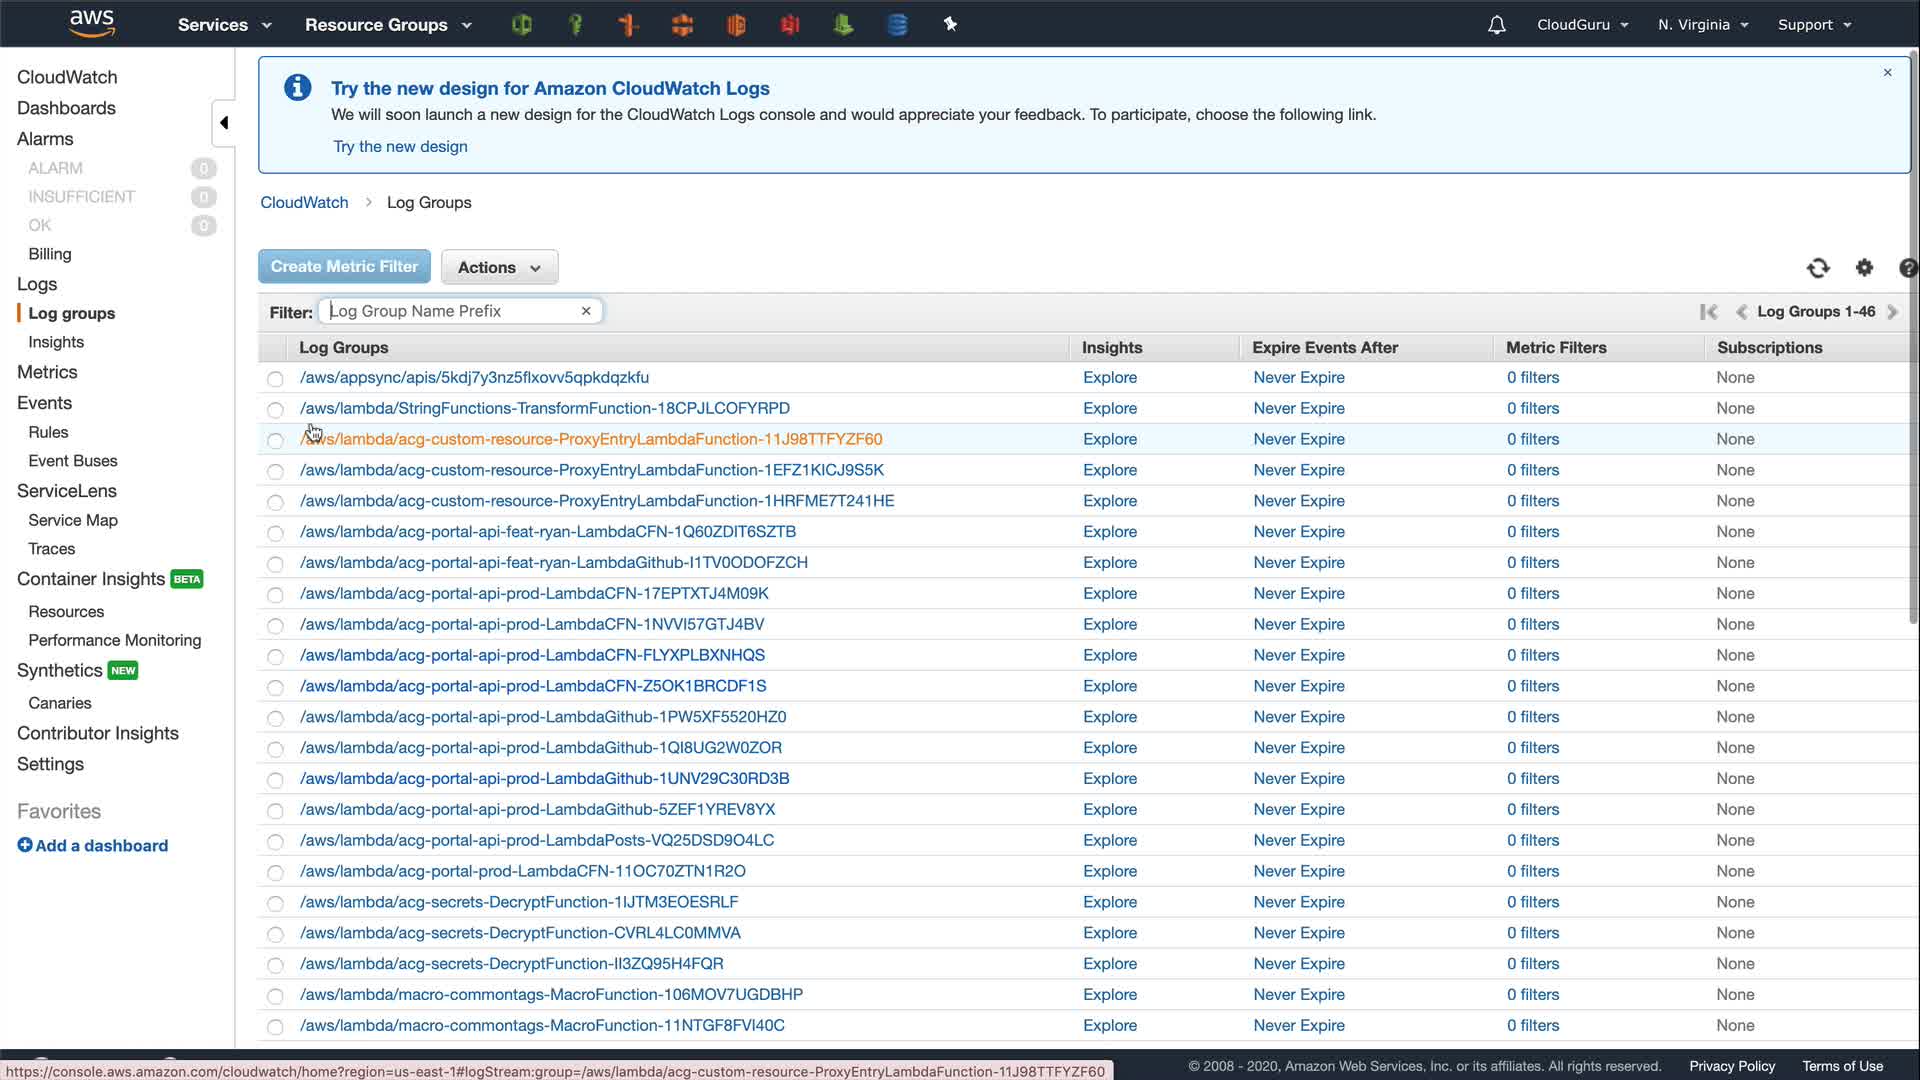1920x1080 pixels.
Task: Select the appsync apis log group radio
Action: coord(275,379)
